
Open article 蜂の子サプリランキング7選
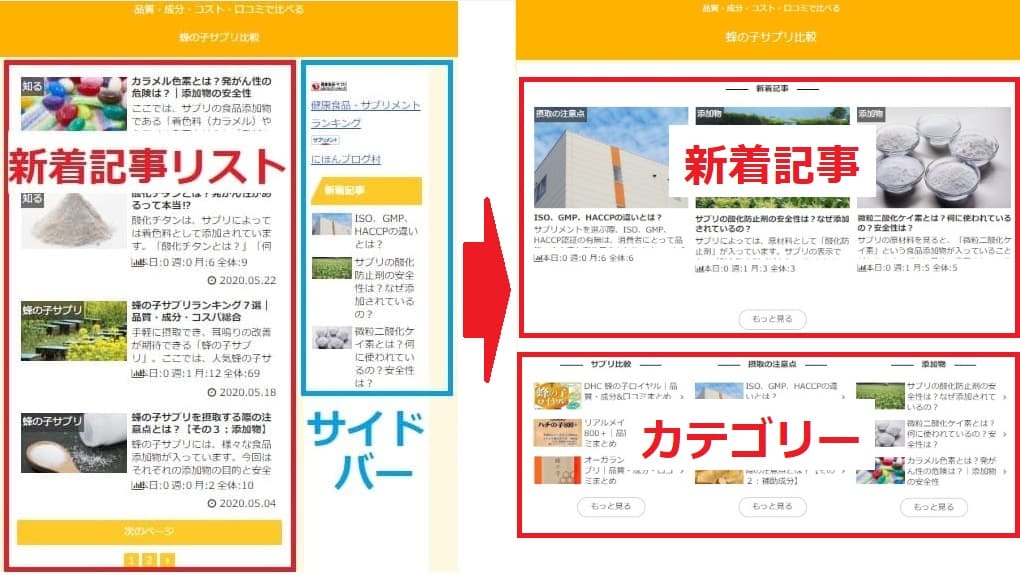(200, 310)
